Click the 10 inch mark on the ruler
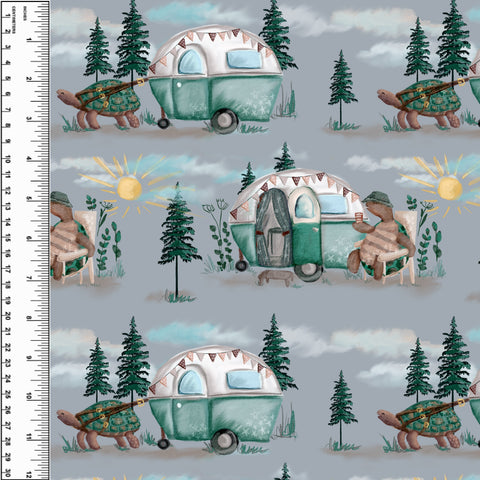Screen dimensions: 480x480 (x=29, y=397)
